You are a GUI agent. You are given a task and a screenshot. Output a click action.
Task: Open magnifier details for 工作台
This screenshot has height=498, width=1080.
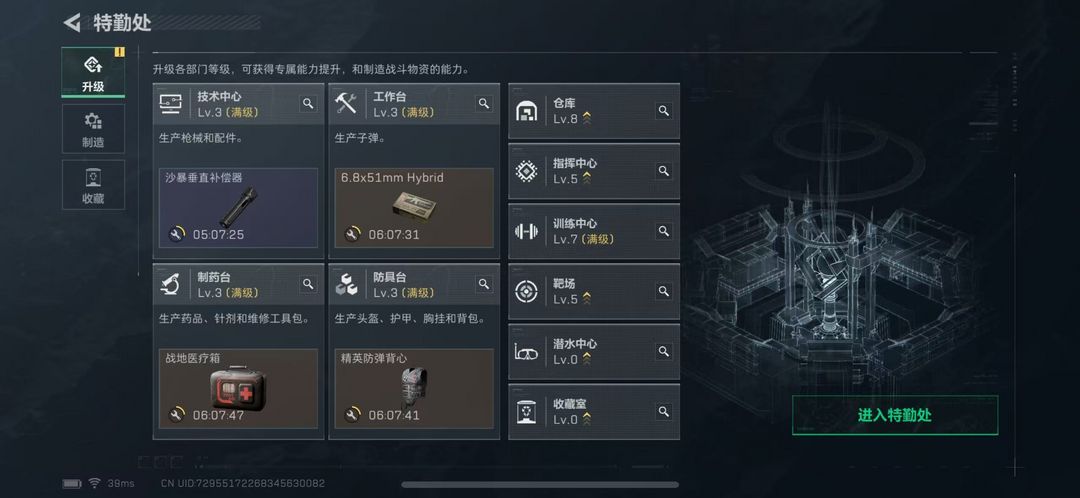point(484,104)
